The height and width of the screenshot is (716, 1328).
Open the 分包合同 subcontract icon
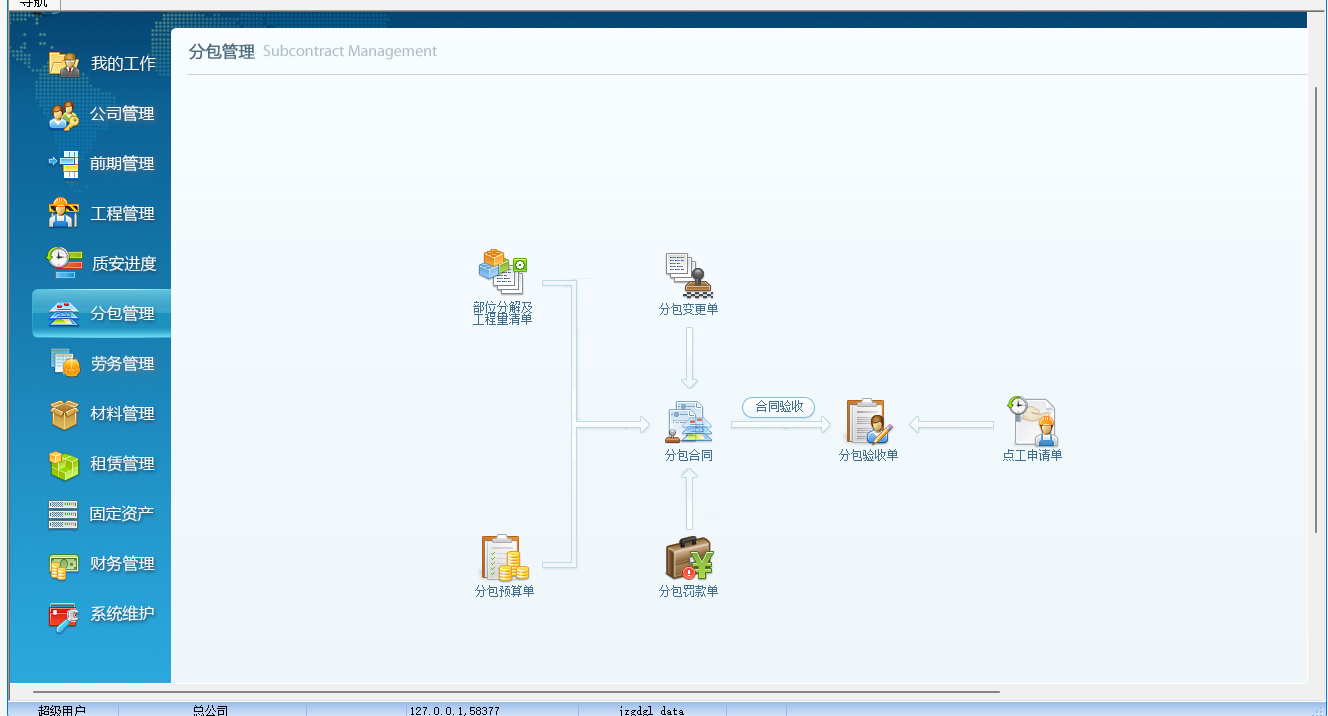(688, 423)
